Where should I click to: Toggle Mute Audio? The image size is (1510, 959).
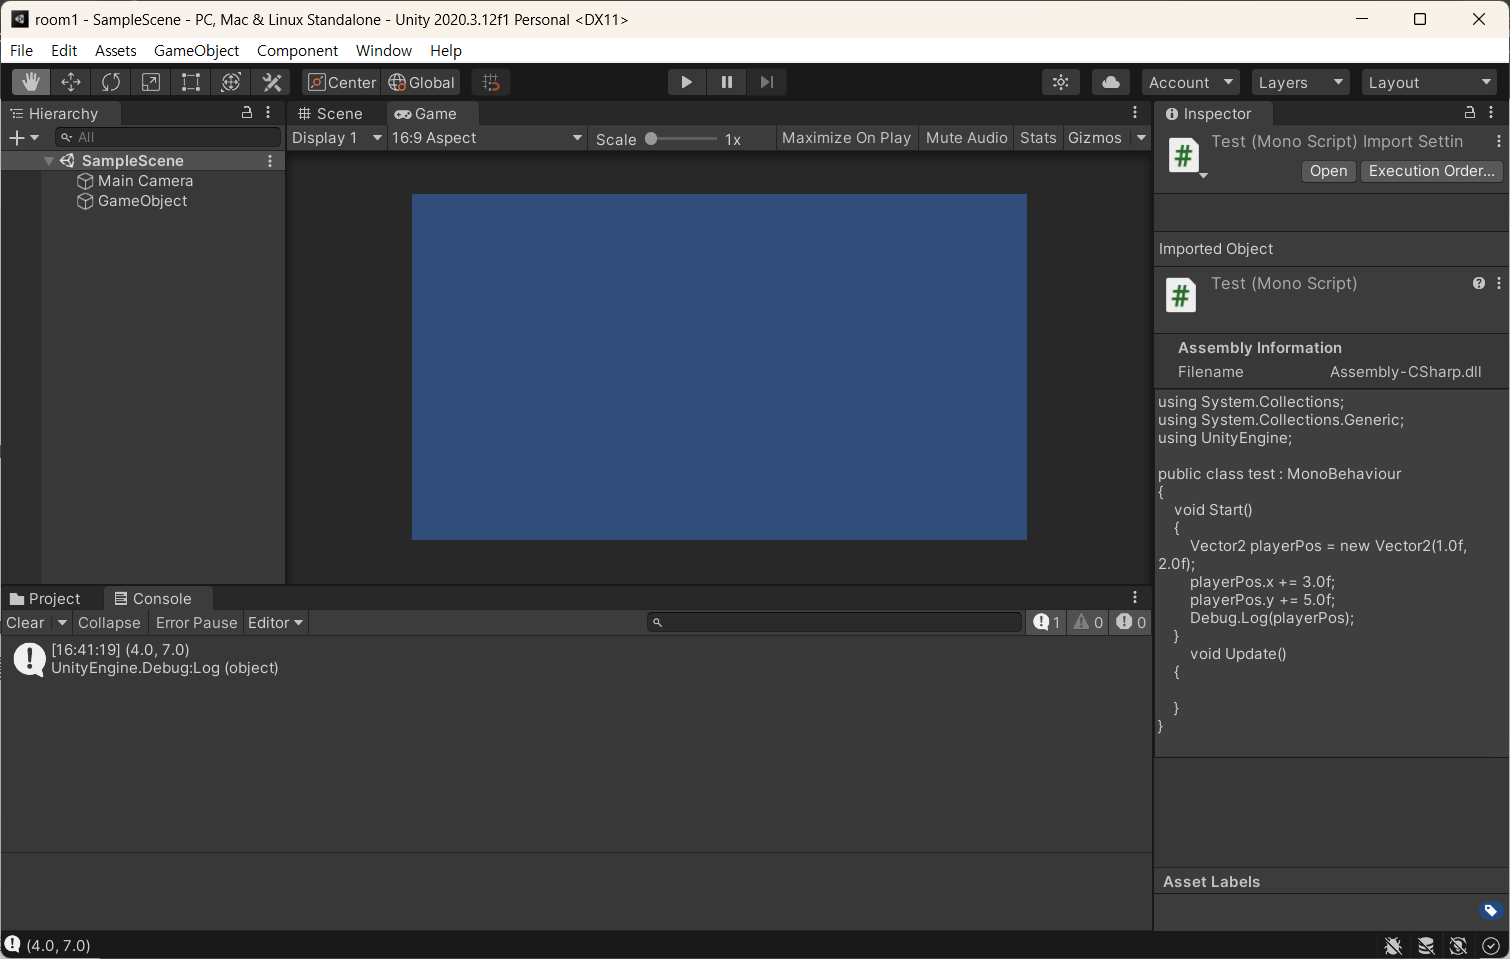[966, 138]
